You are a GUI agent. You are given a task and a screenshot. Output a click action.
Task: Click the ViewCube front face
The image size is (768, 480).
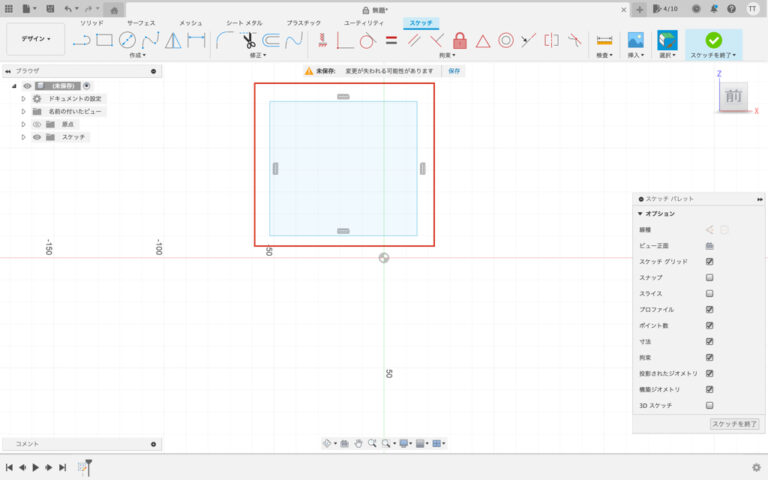coord(733,97)
